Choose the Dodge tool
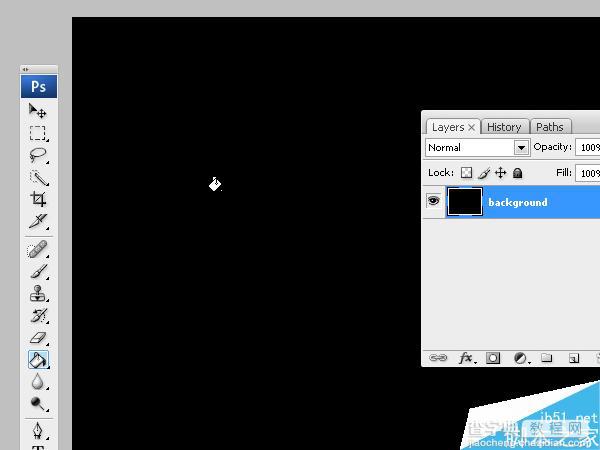This screenshot has height=450, width=600. [x=38, y=403]
